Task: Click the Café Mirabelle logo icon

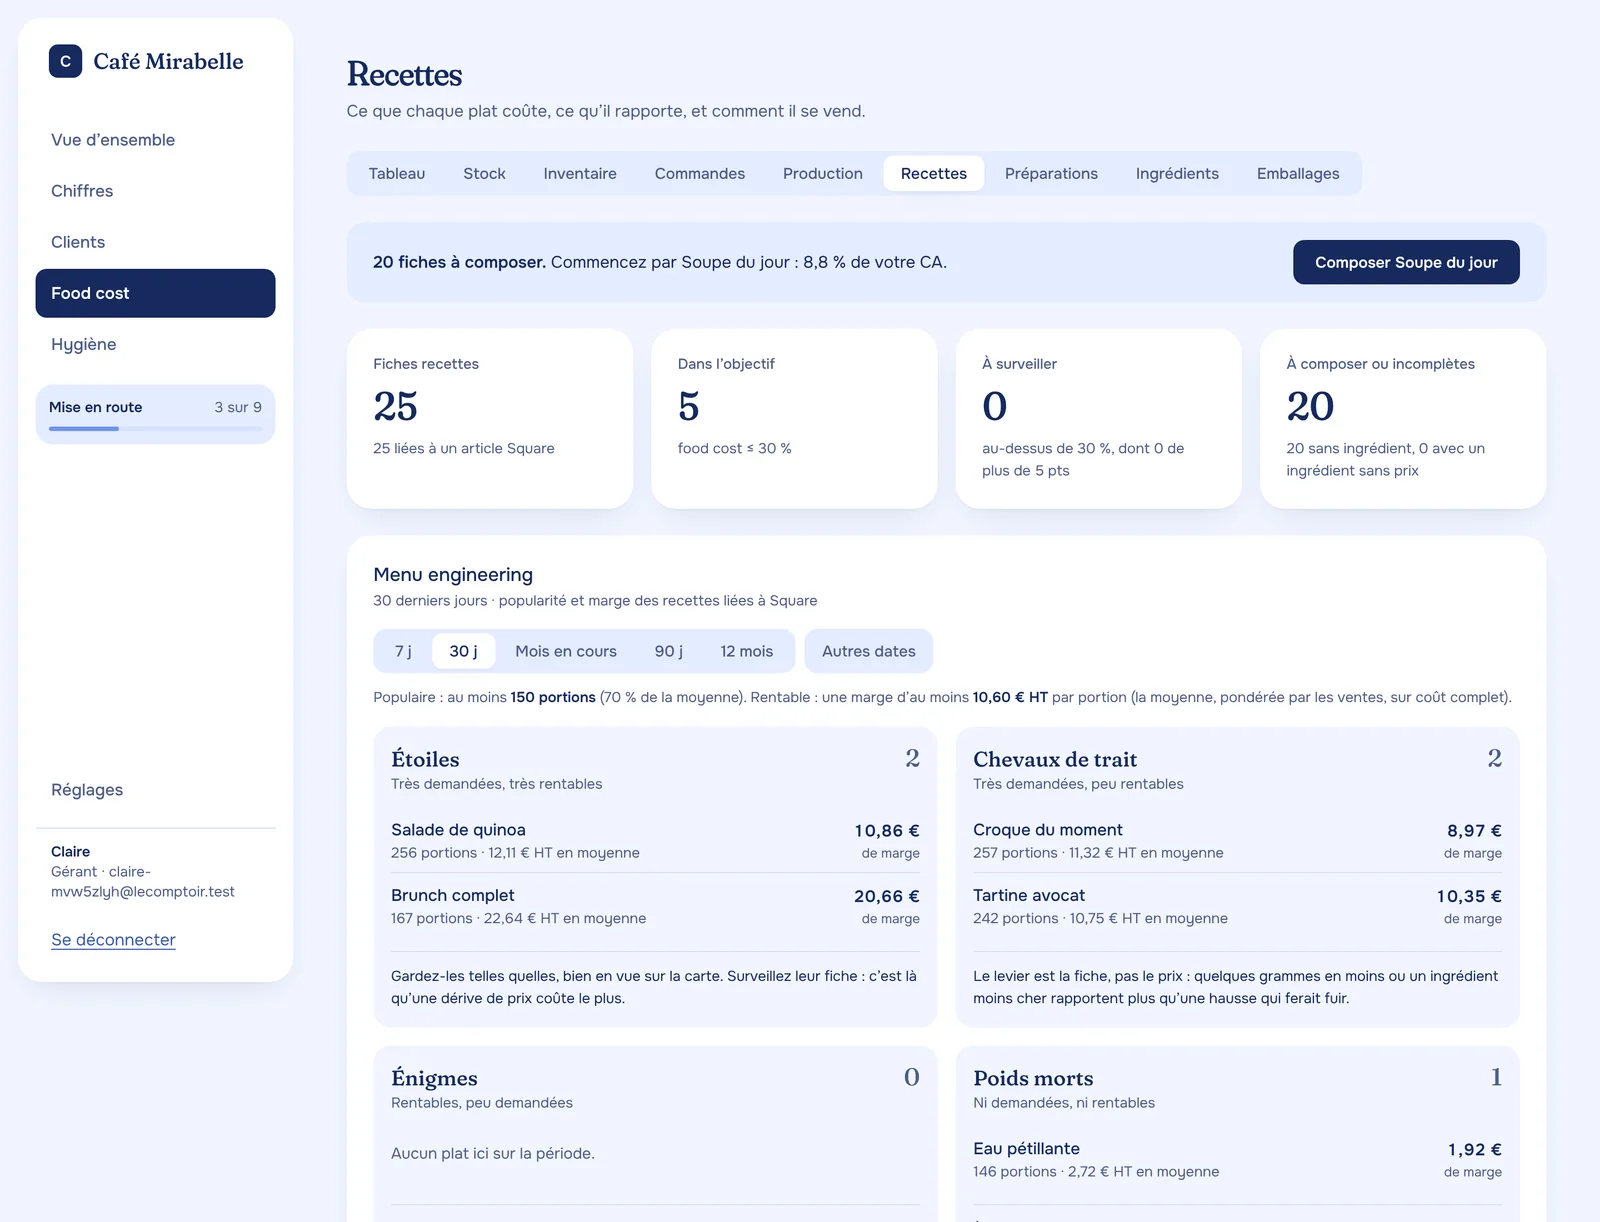Action: point(65,61)
